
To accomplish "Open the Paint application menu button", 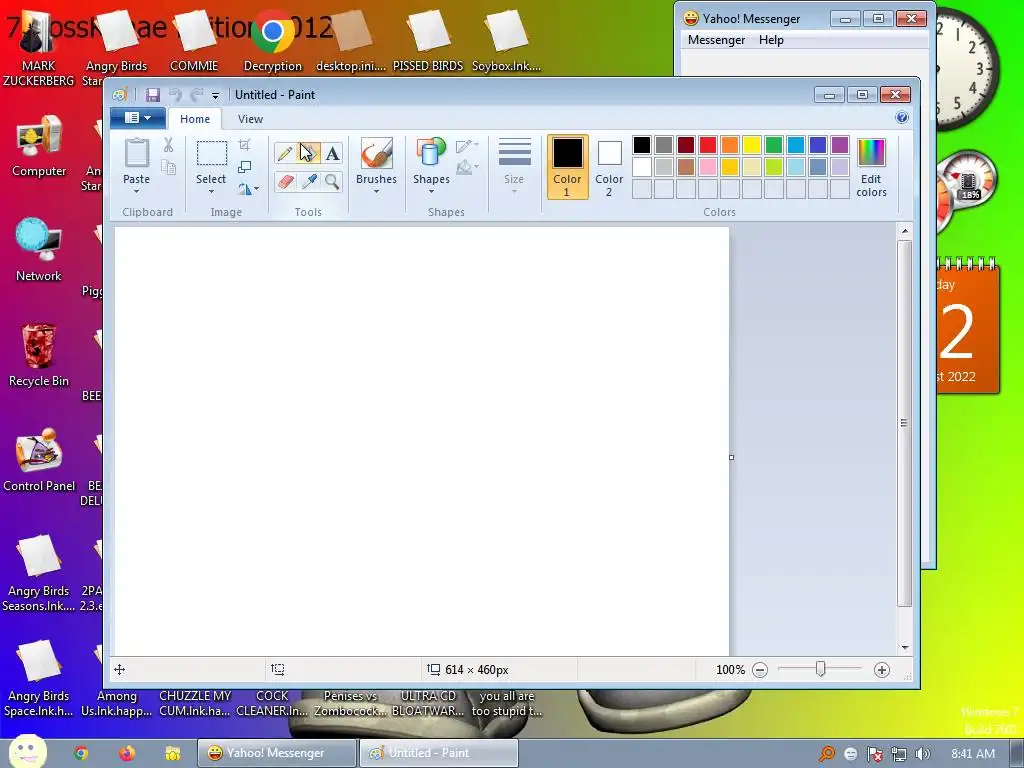I will click(x=137, y=118).
